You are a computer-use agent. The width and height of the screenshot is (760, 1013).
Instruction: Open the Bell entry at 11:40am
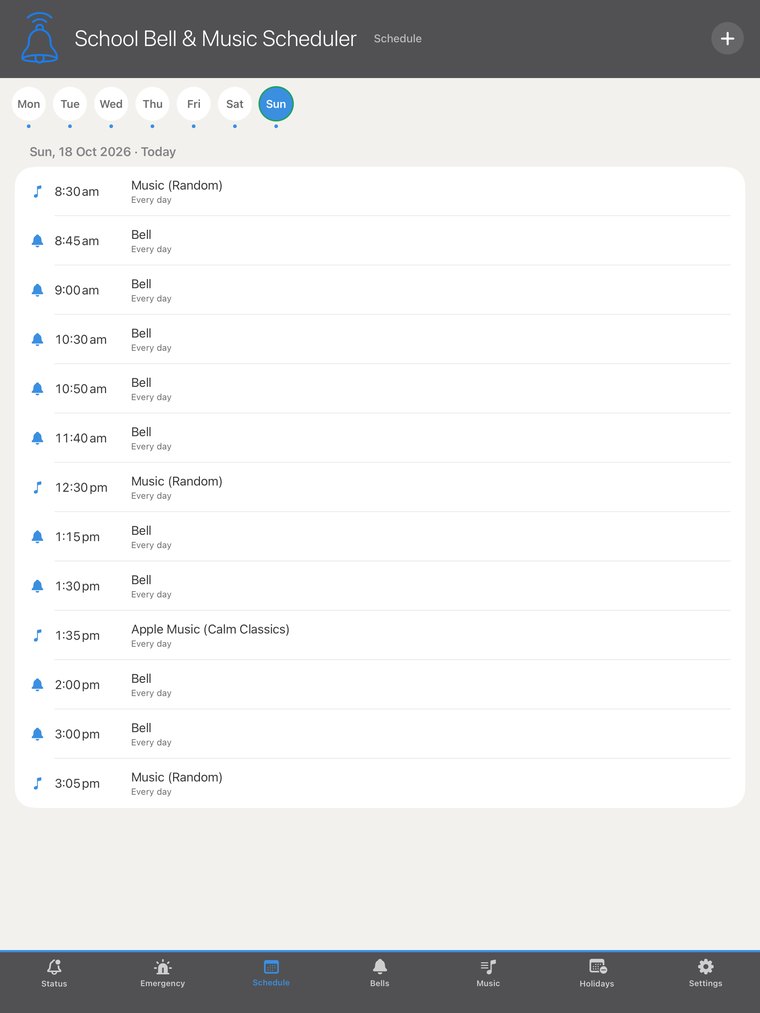380,438
